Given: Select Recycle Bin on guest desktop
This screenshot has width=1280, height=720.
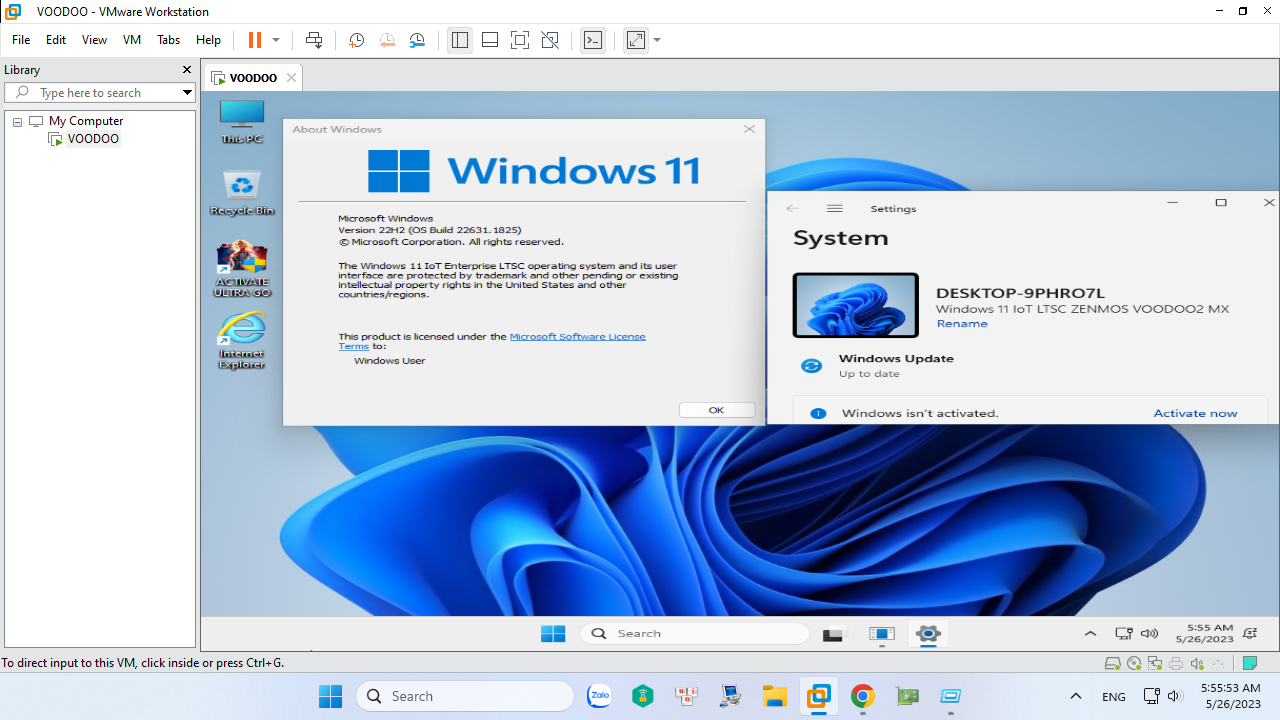Looking at the screenshot, I should 242,193.
